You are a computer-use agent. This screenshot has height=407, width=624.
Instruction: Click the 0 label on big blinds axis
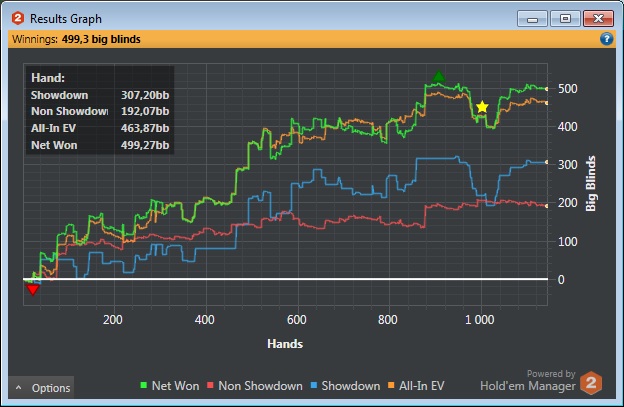click(561, 280)
